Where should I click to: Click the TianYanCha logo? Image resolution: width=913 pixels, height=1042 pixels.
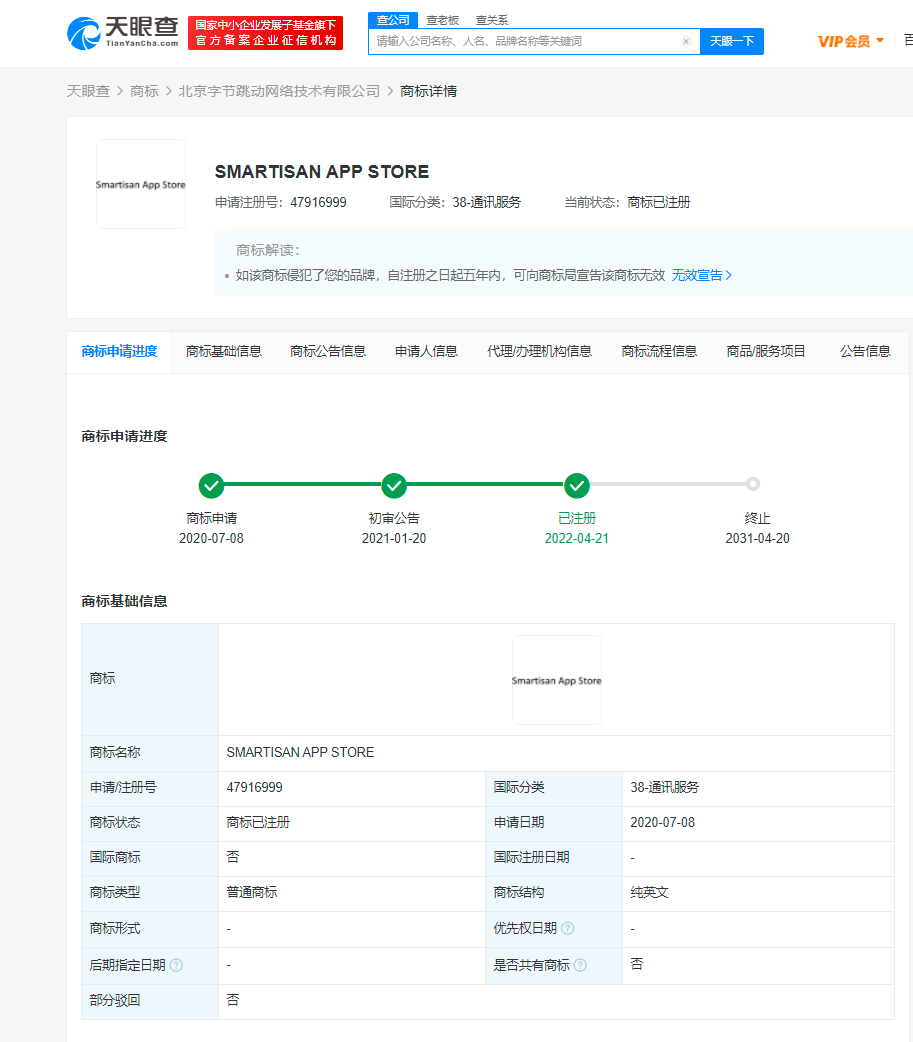pos(123,33)
